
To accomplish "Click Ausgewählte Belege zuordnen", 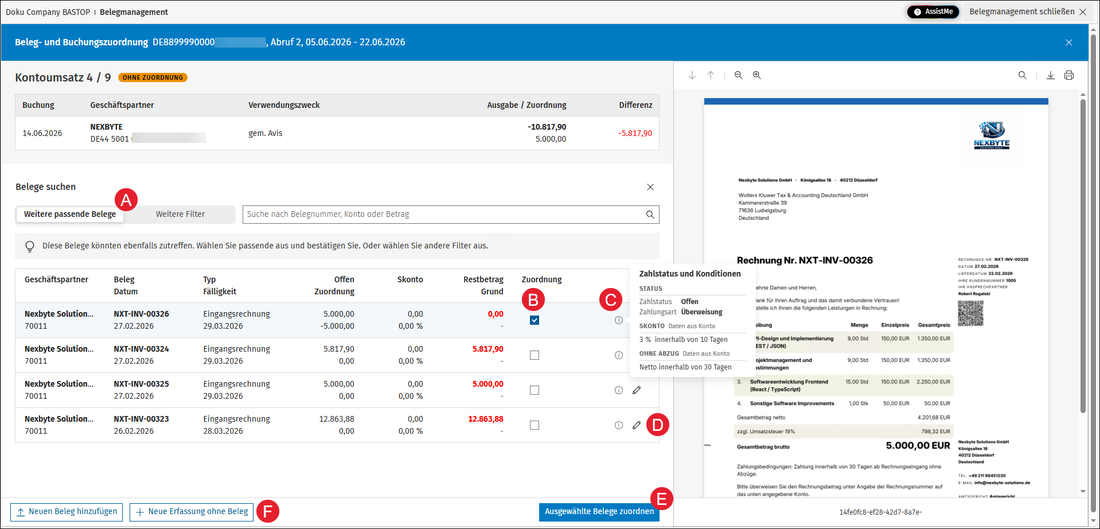I will (x=600, y=511).
